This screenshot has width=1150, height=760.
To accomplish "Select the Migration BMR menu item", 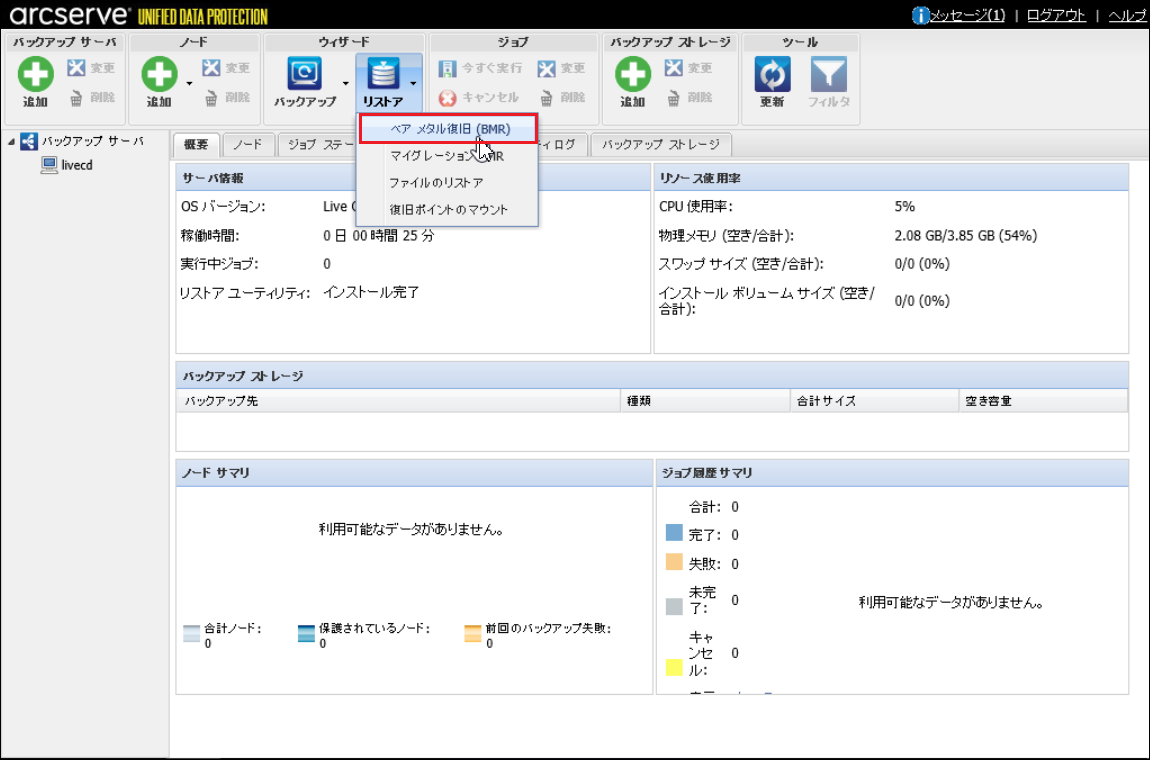I will (x=448, y=156).
